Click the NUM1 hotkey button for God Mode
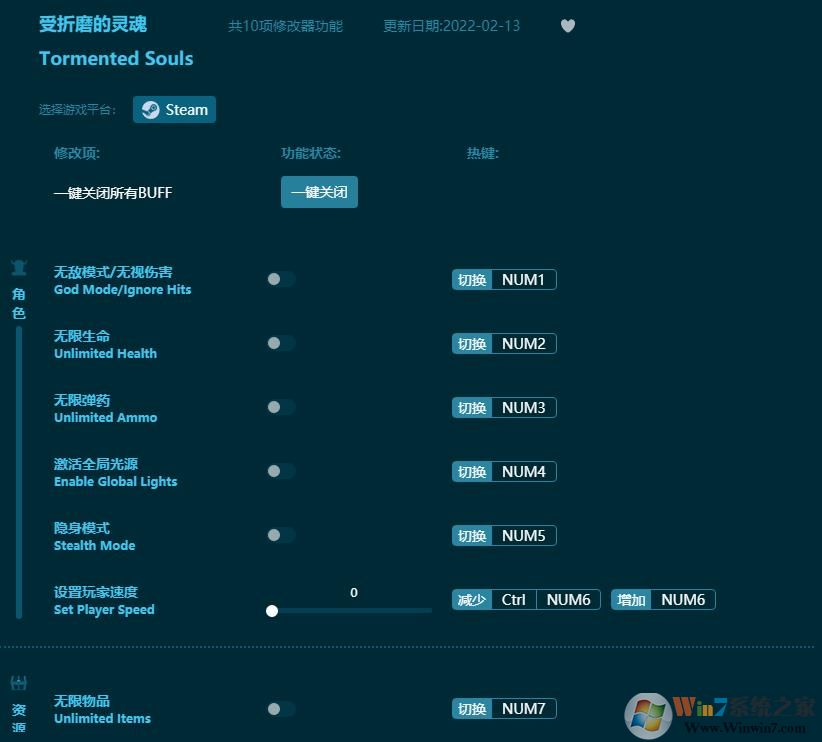The width and height of the screenshot is (822, 742). point(524,279)
